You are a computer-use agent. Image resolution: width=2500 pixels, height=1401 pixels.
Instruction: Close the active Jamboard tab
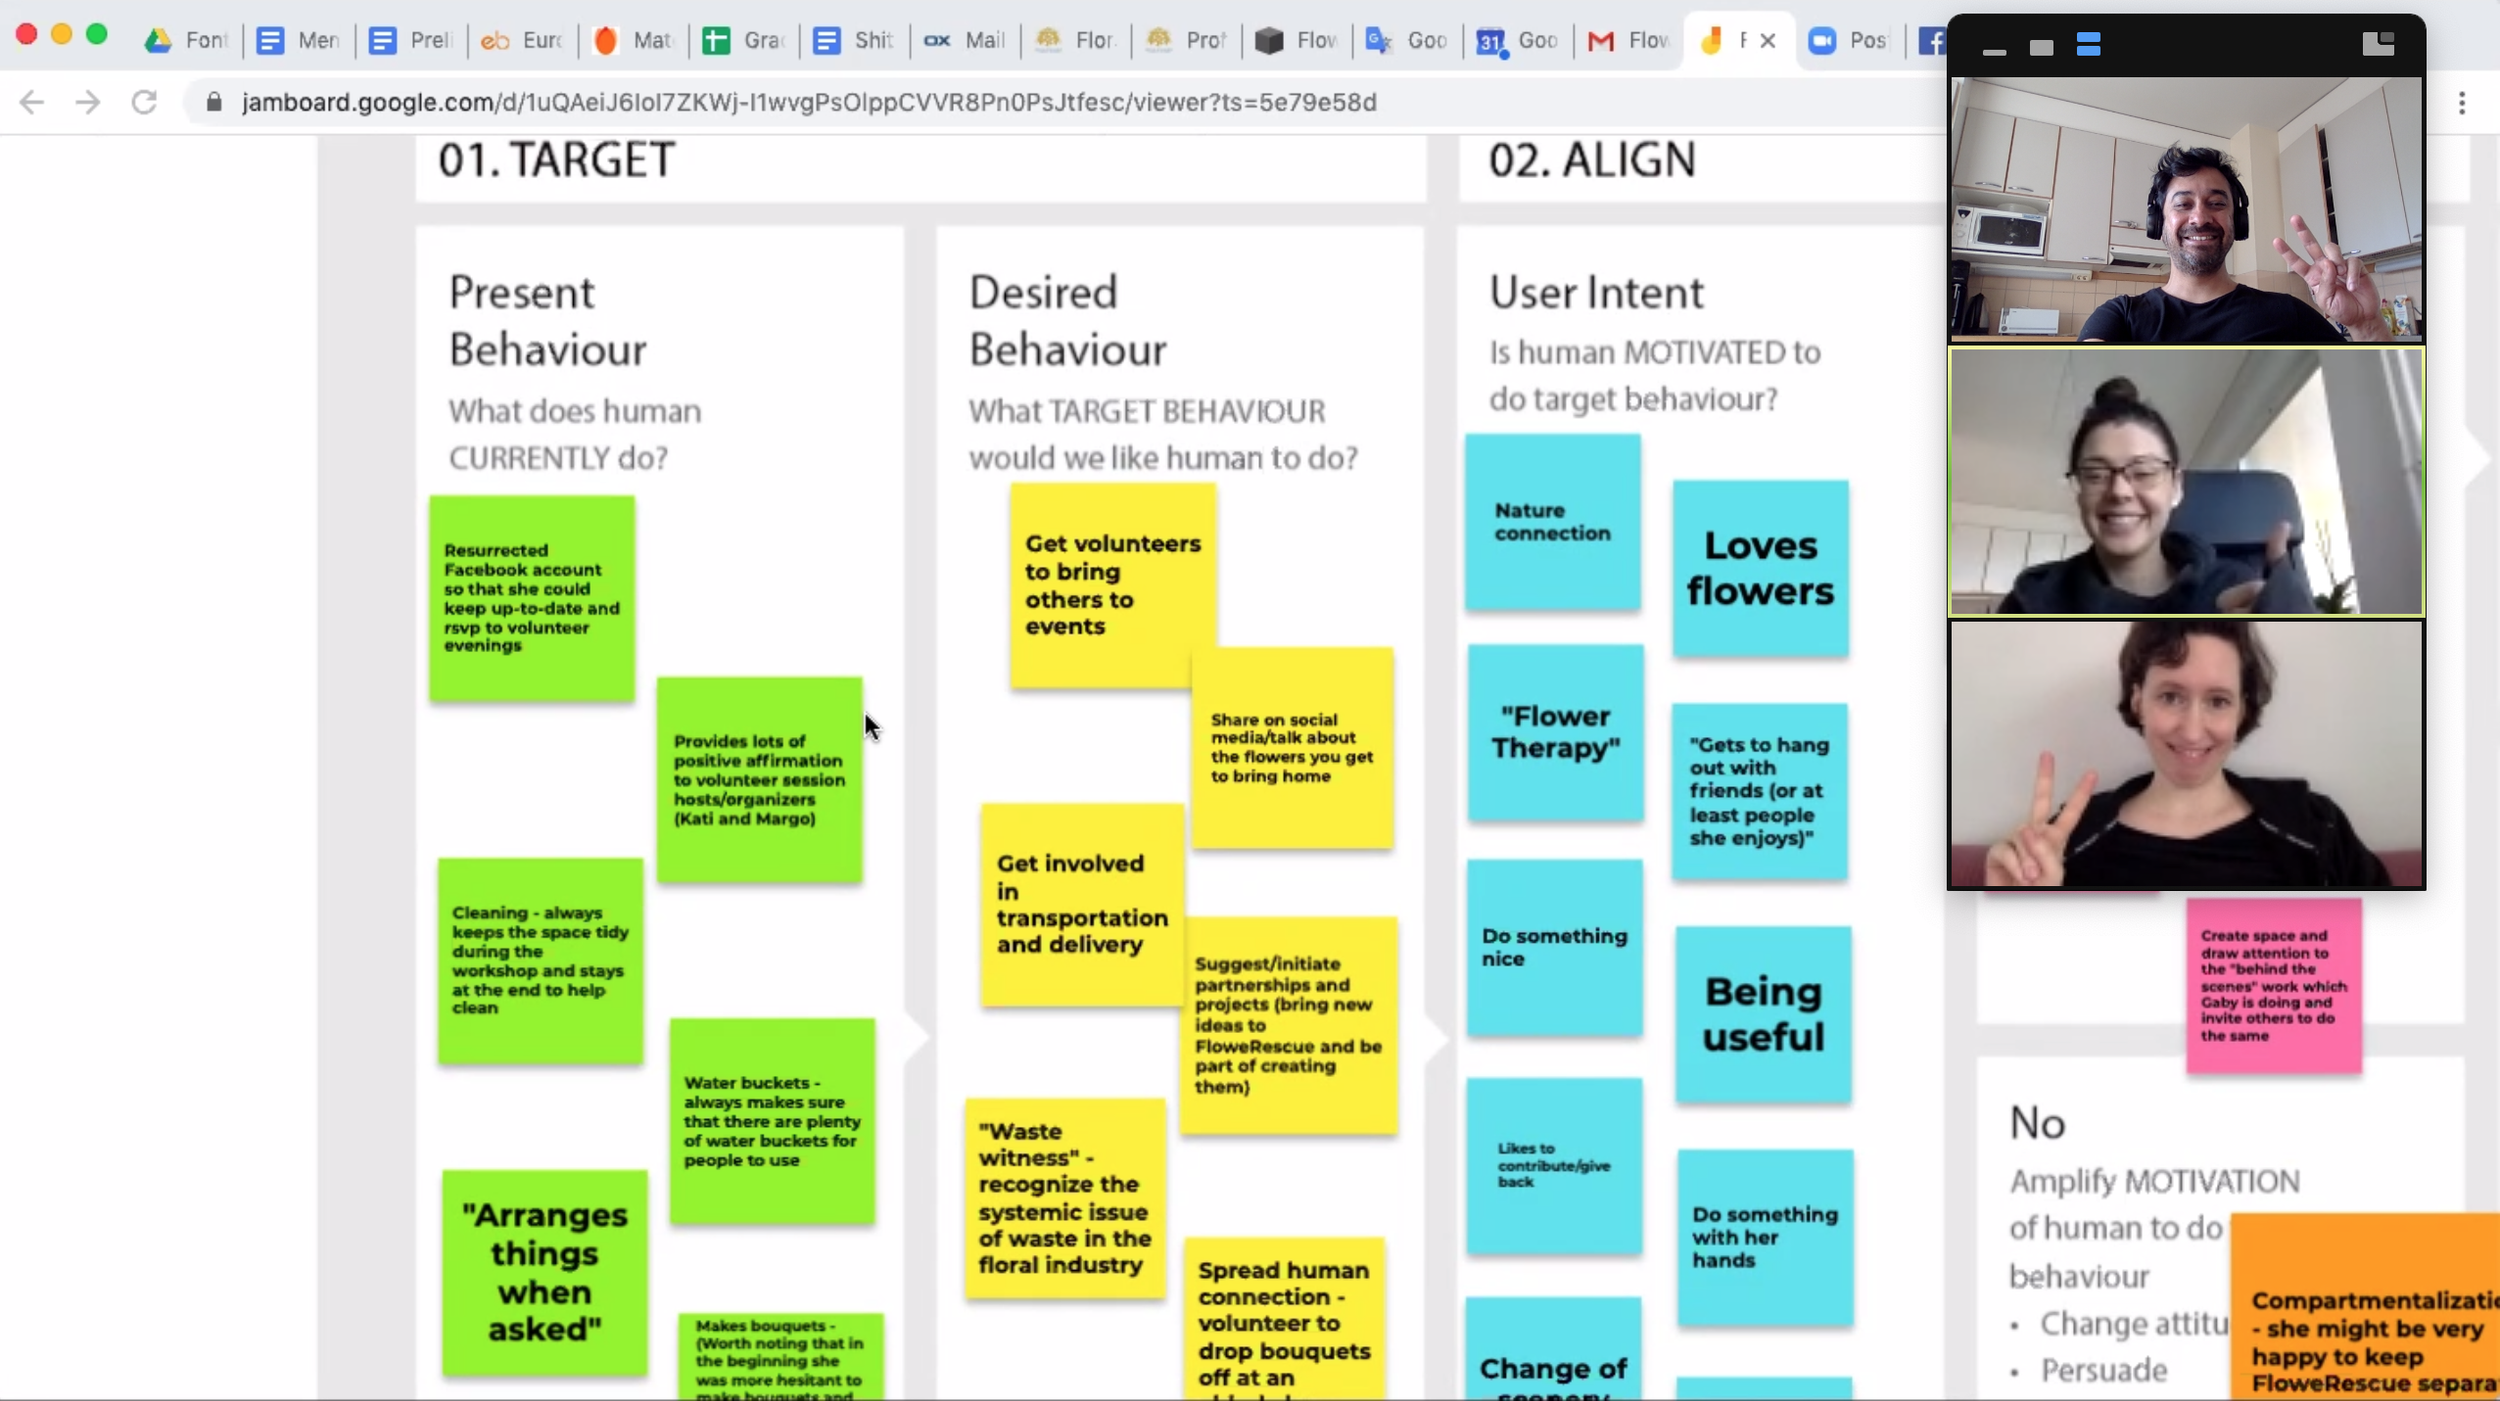click(1768, 40)
